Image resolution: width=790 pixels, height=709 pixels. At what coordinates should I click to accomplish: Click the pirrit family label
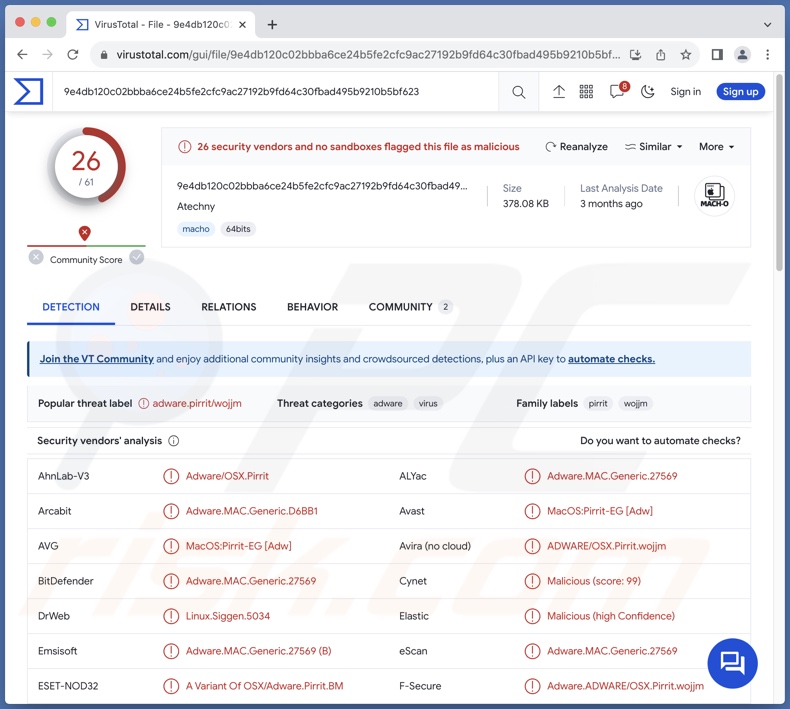point(598,404)
